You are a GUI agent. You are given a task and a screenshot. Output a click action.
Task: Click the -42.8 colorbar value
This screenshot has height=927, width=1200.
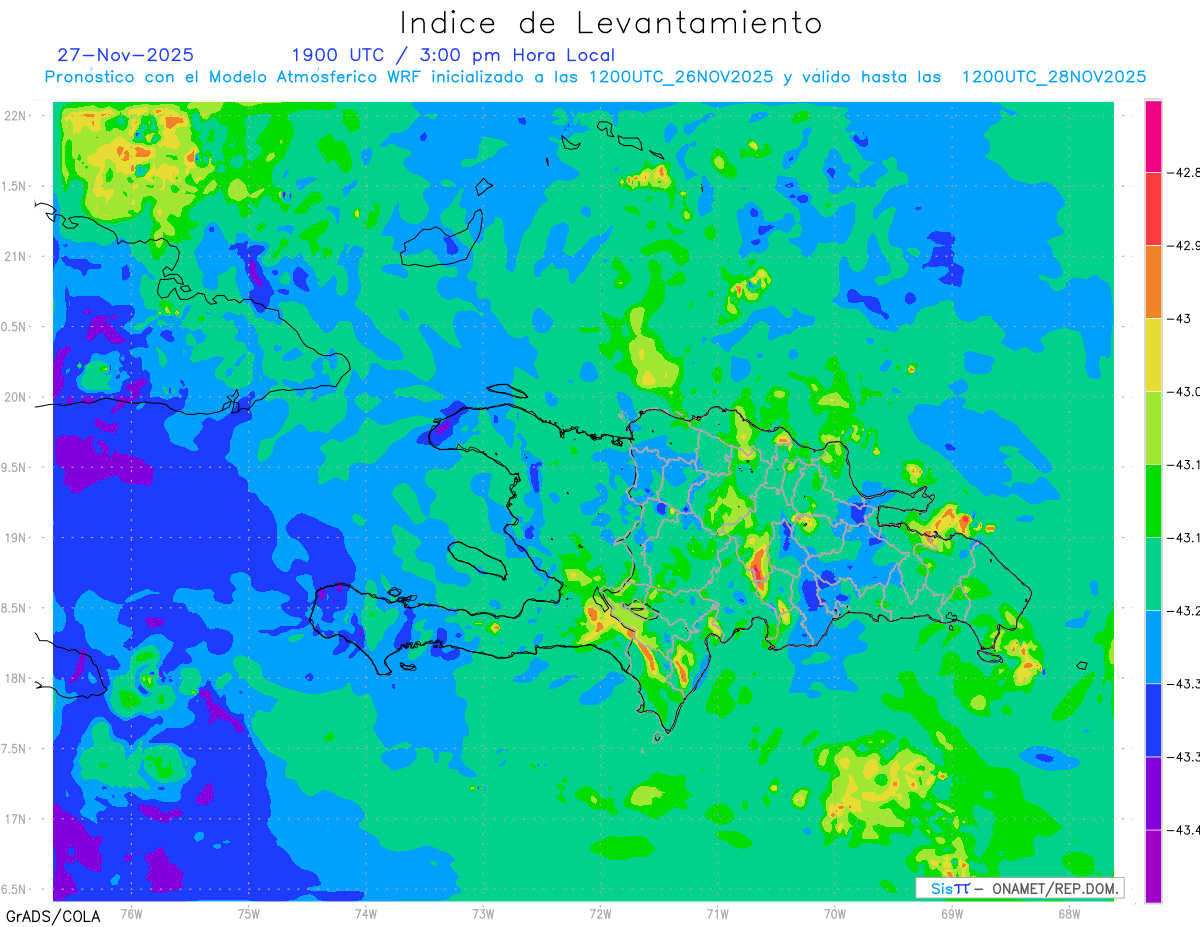coord(1183,173)
